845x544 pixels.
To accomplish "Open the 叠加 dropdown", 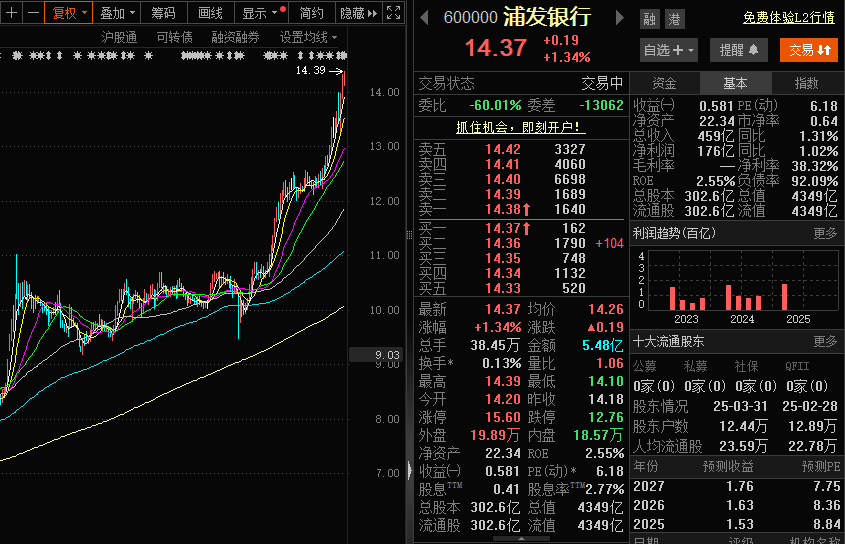I will pyautogui.click(x=117, y=12).
